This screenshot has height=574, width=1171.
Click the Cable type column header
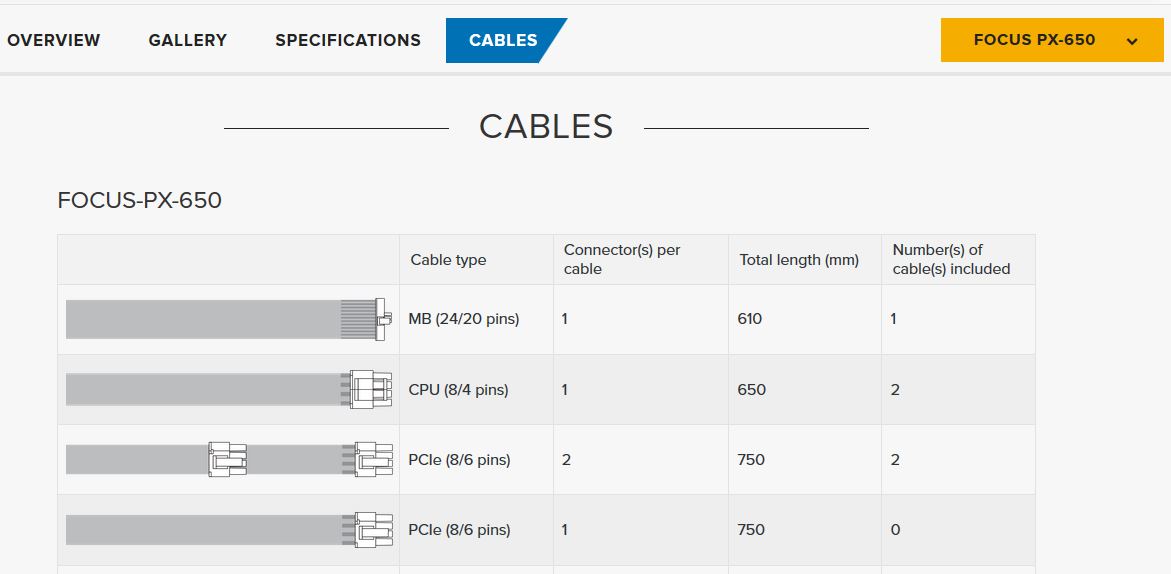[448, 260]
